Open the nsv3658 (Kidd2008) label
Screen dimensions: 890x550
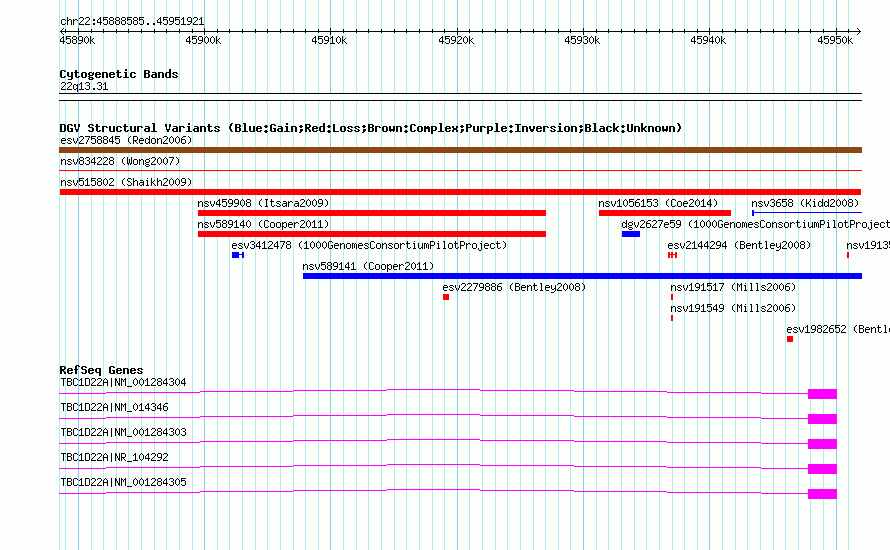pyautogui.click(x=805, y=203)
